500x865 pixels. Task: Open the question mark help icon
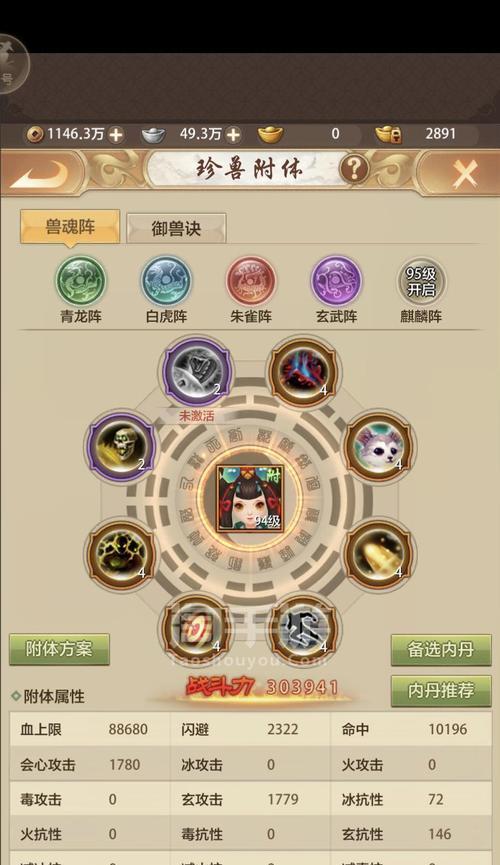[354, 169]
